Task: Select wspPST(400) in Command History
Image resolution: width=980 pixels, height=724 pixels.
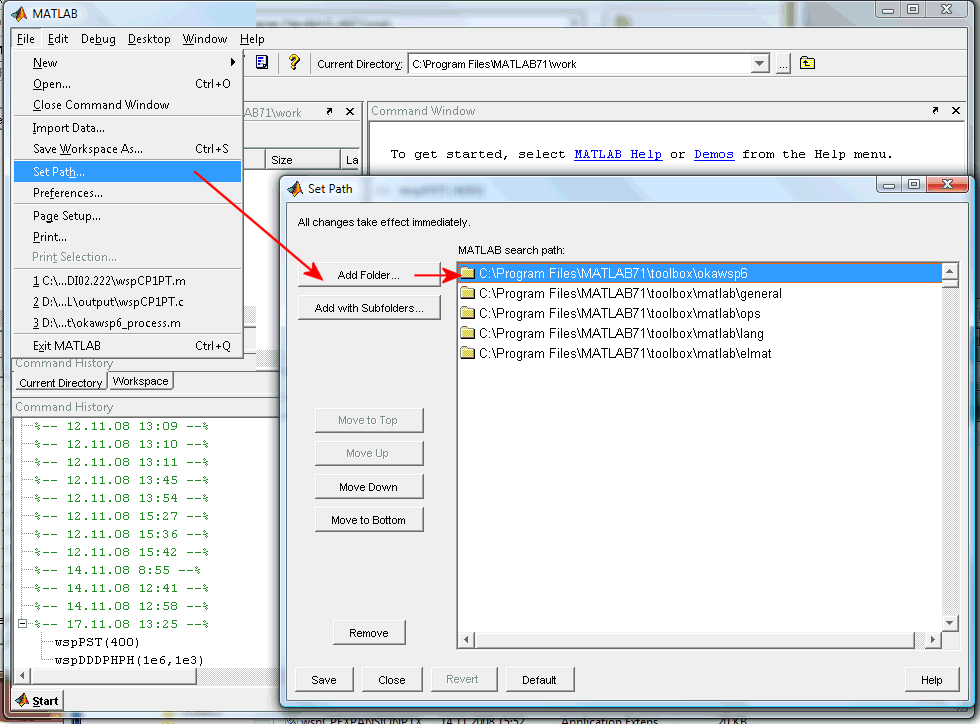Action: (98, 642)
